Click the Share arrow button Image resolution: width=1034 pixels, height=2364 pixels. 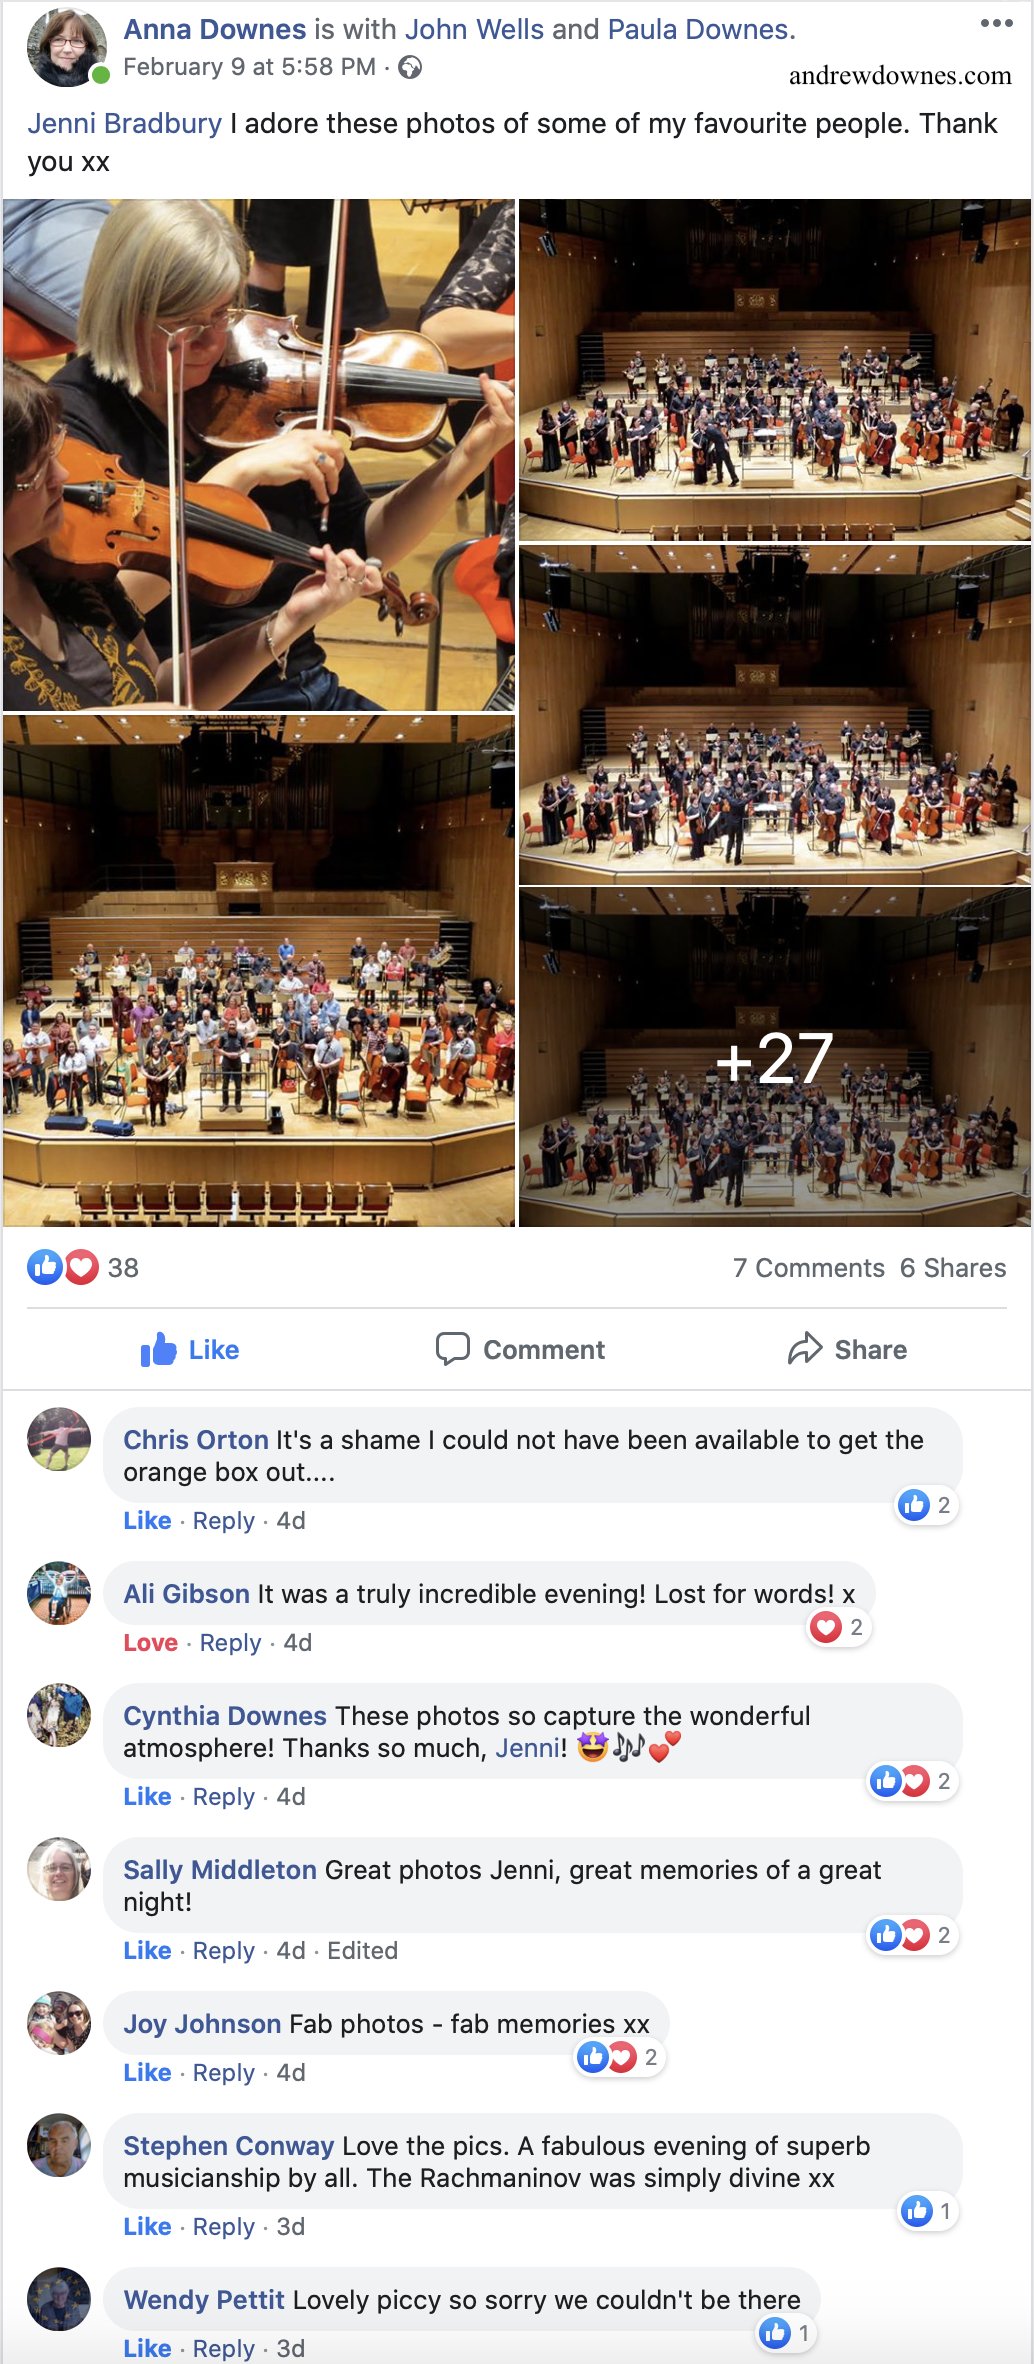847,1350
